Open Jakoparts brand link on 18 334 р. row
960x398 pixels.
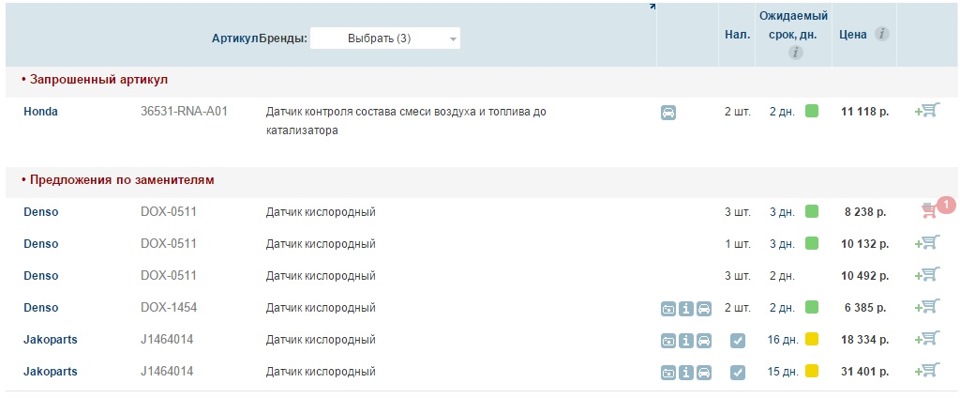tap(50, 339)
